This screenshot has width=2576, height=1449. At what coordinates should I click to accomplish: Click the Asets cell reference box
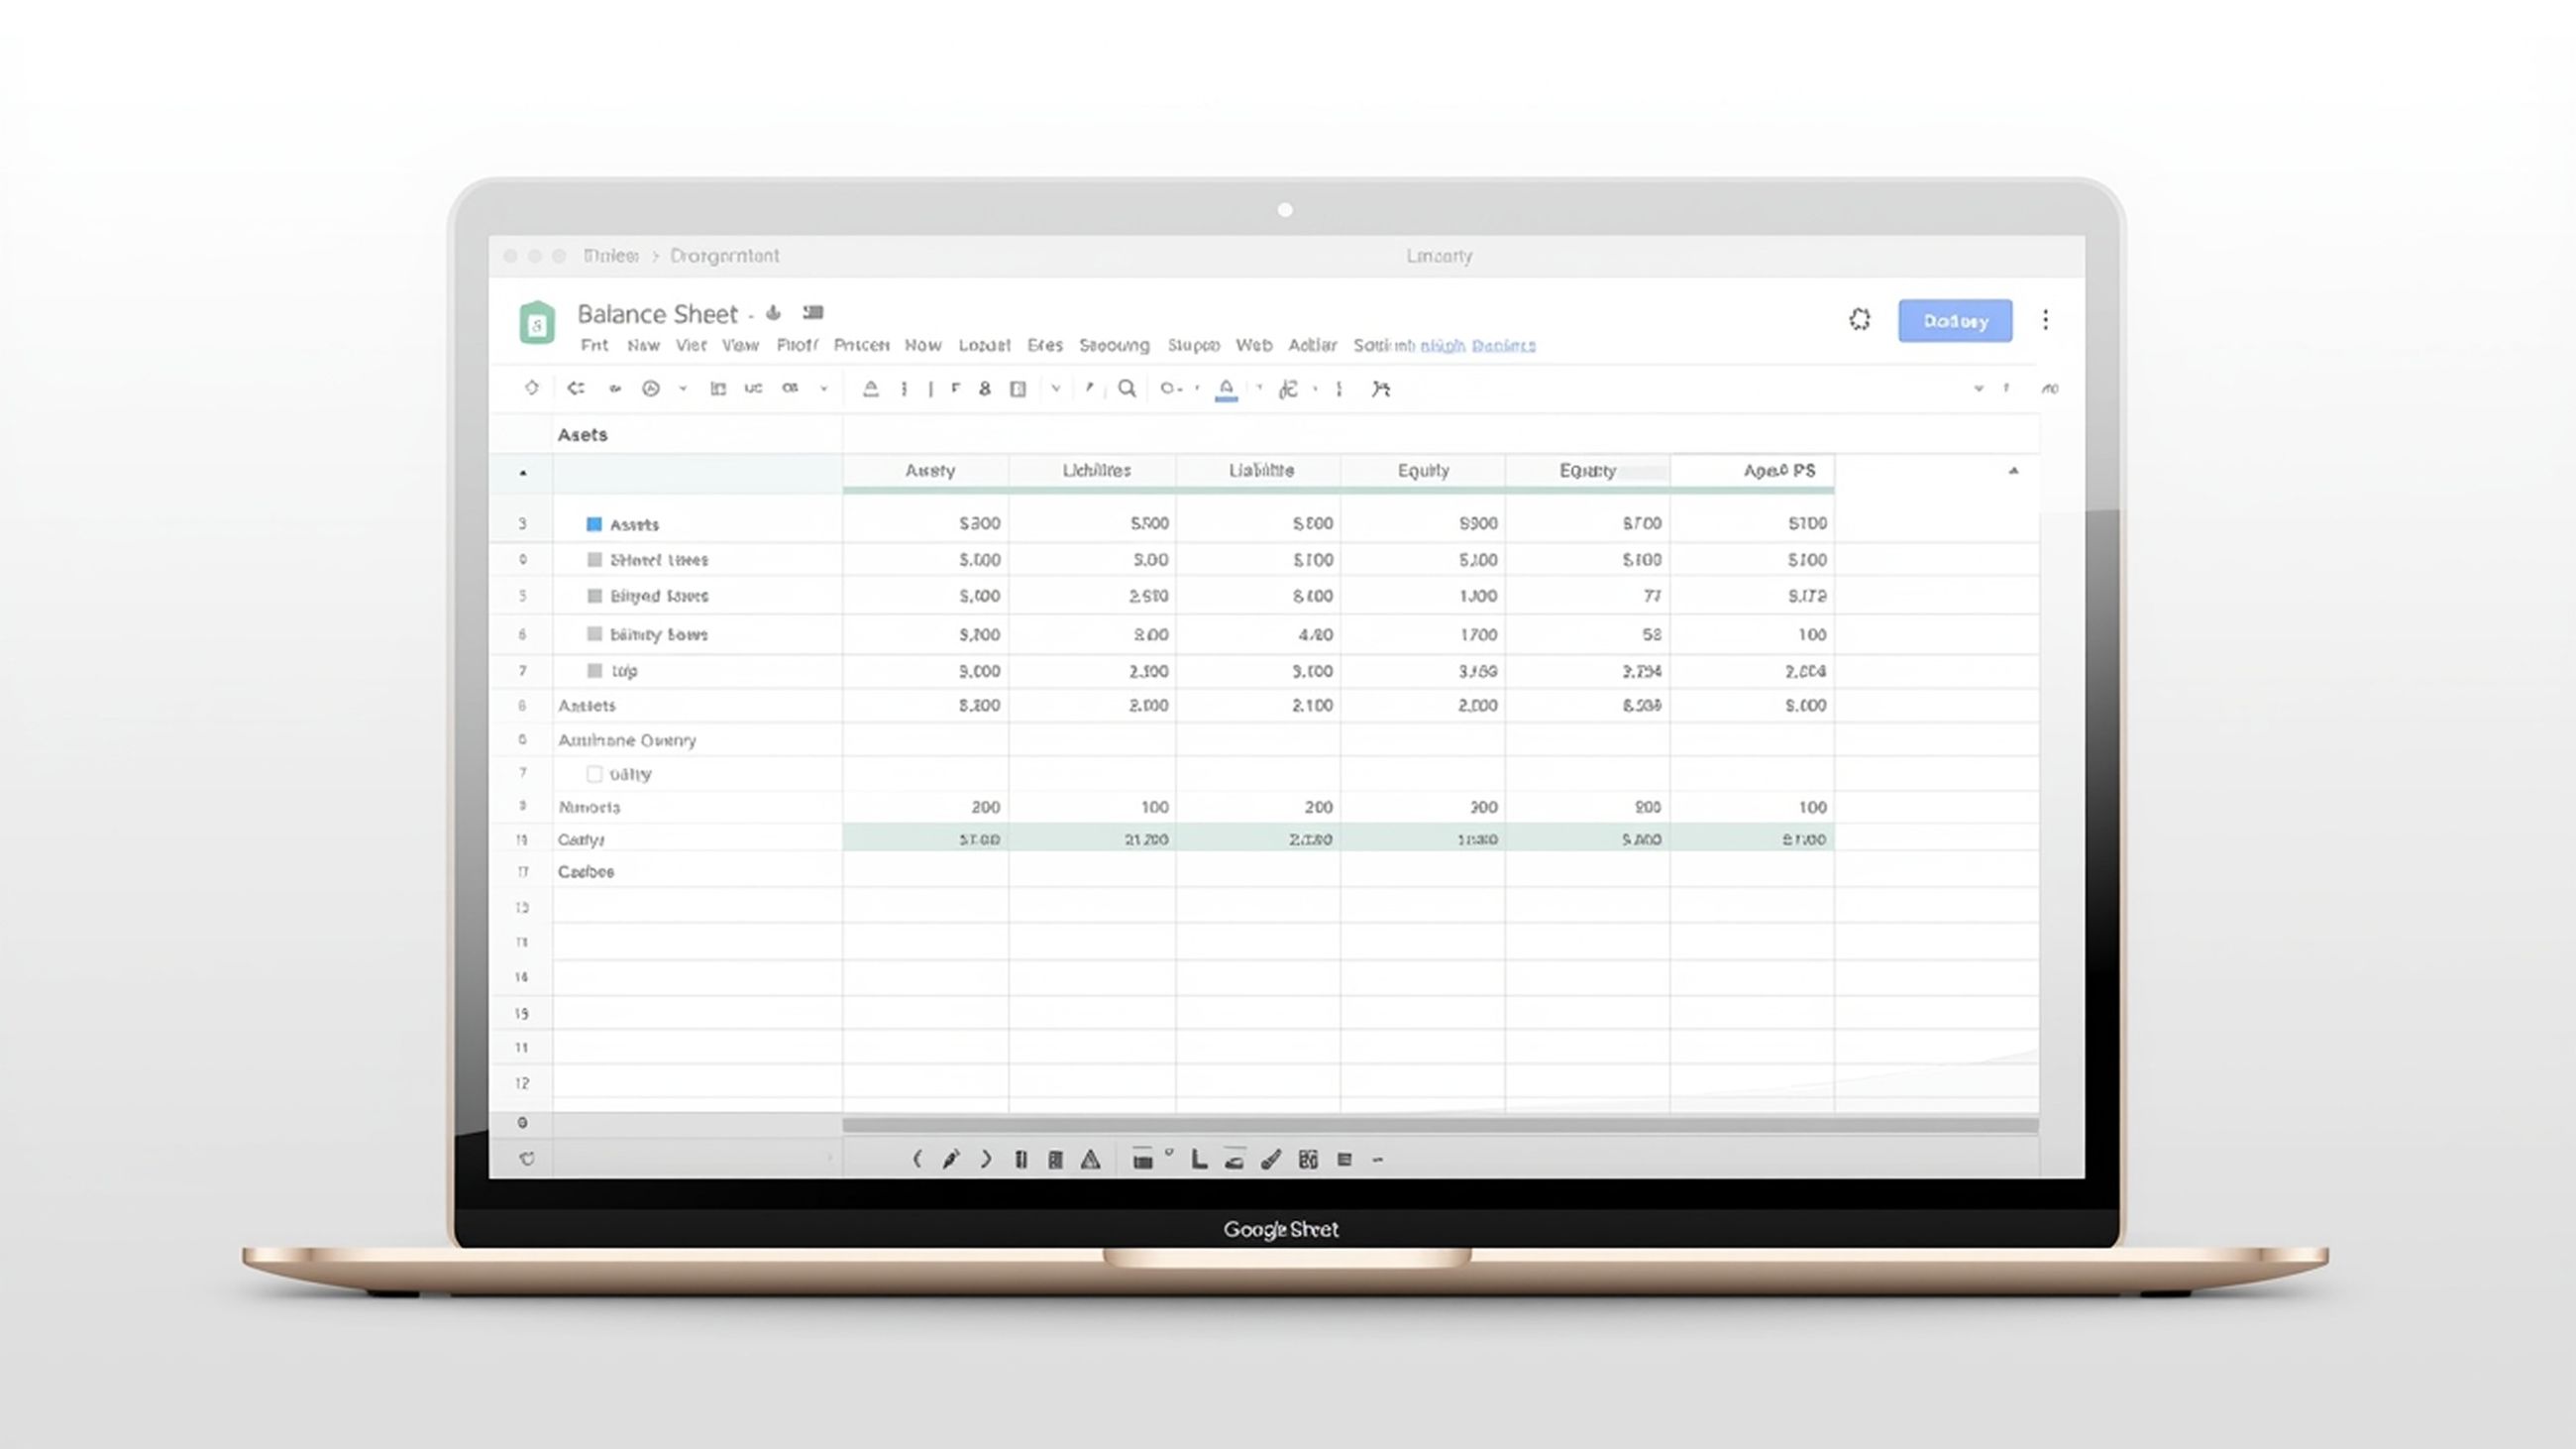coord(697,435)
